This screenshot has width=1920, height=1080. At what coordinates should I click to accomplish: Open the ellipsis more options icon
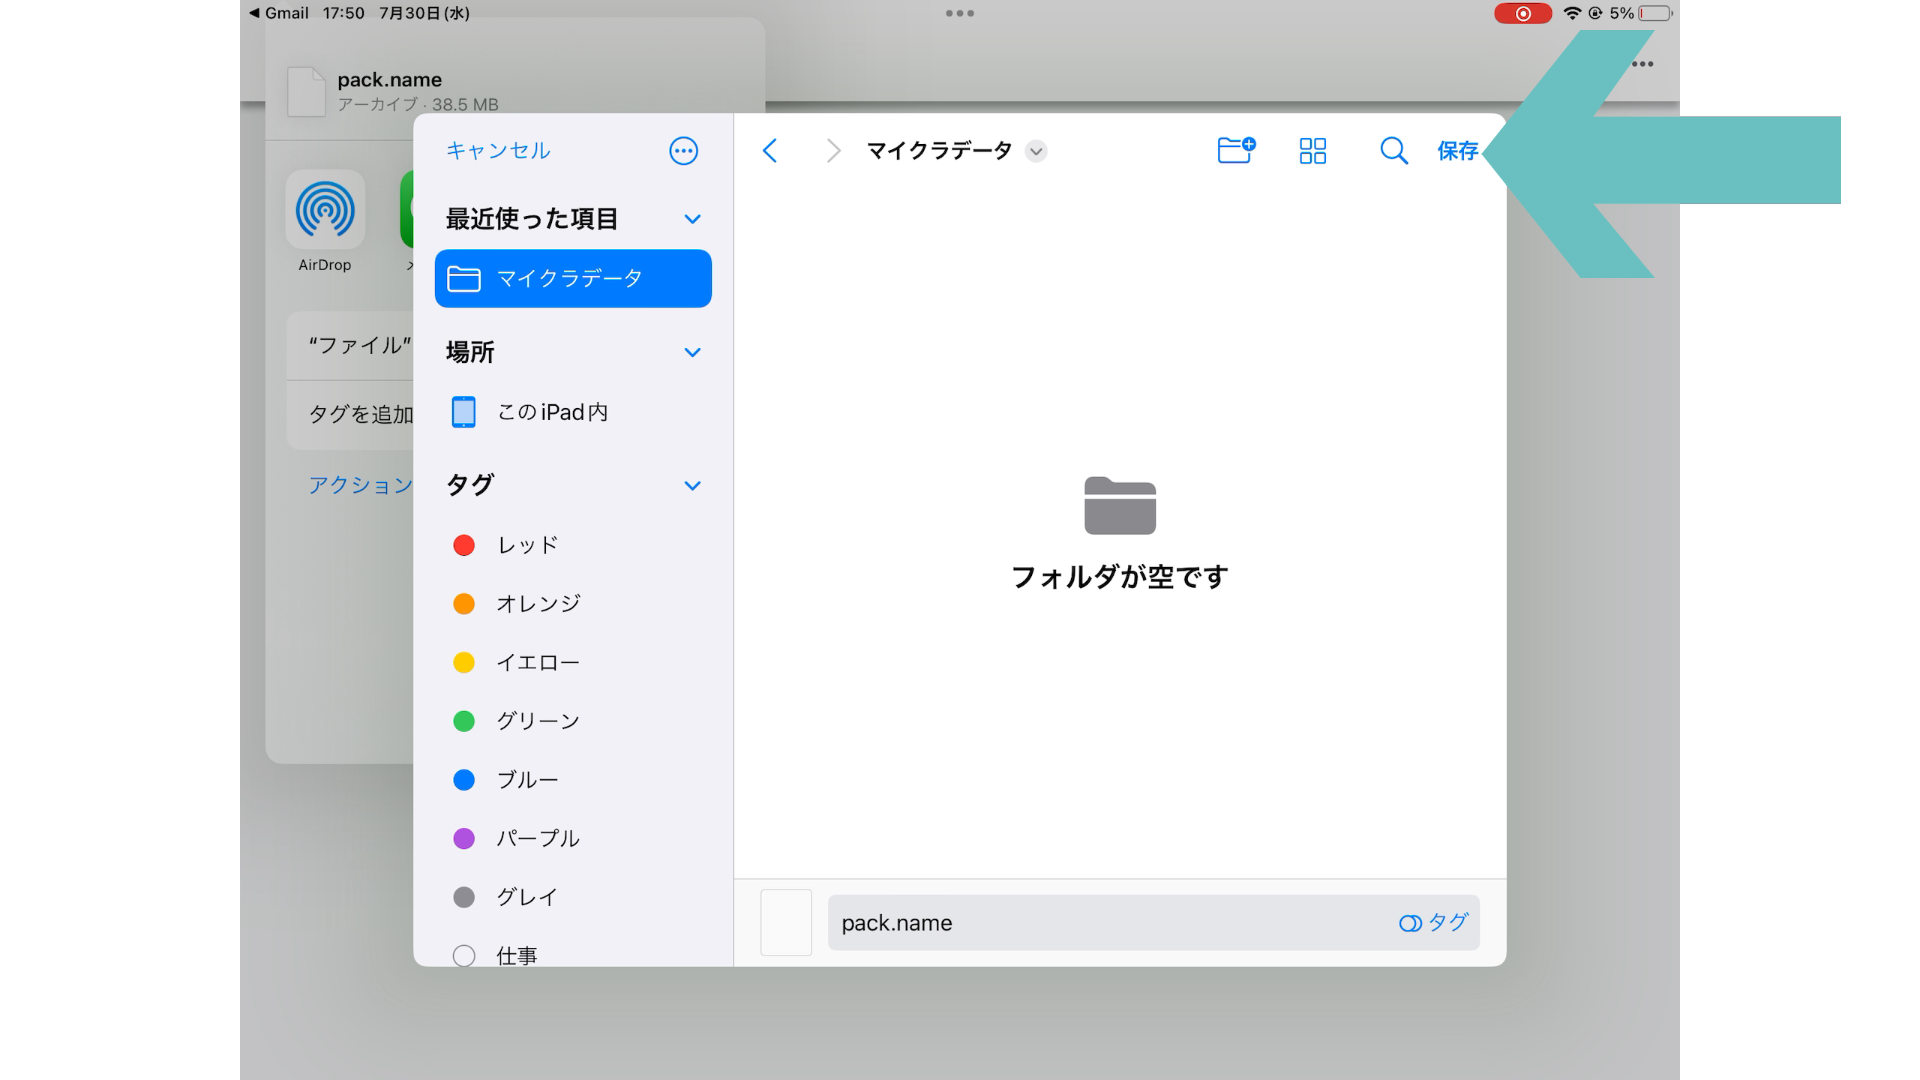683,151
